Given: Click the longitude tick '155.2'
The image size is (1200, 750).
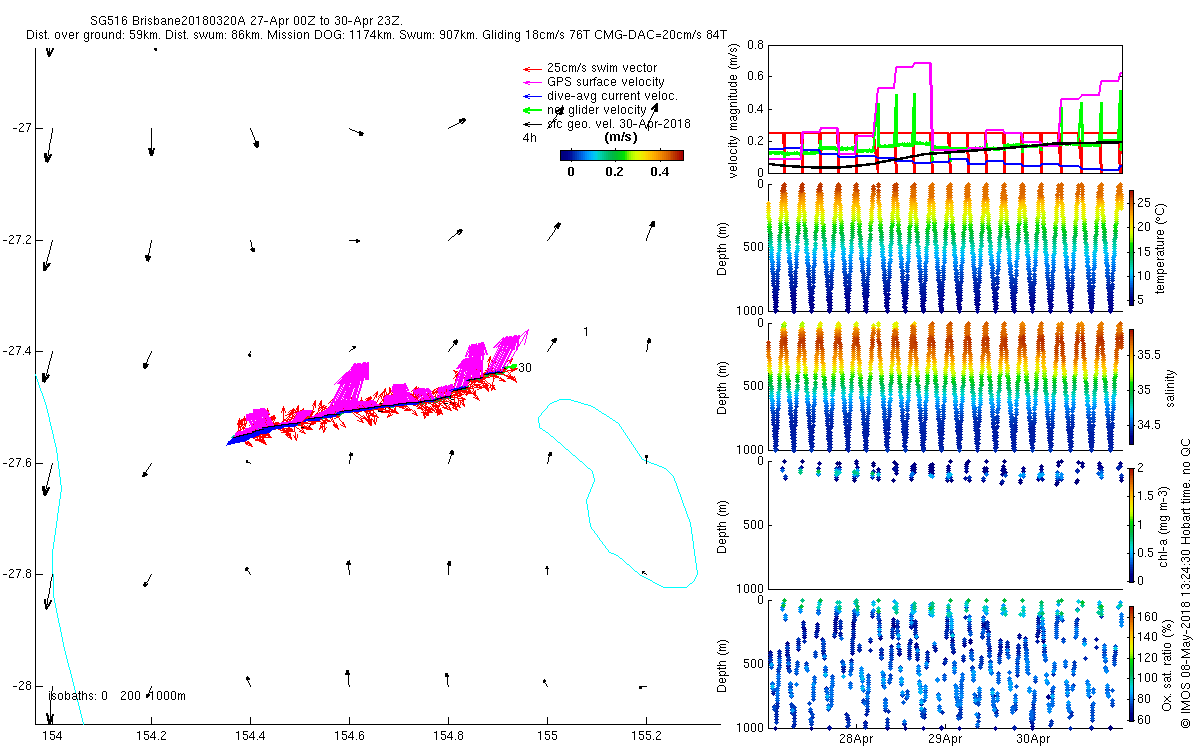Looking at the screenshot, I should click(646, 736).
